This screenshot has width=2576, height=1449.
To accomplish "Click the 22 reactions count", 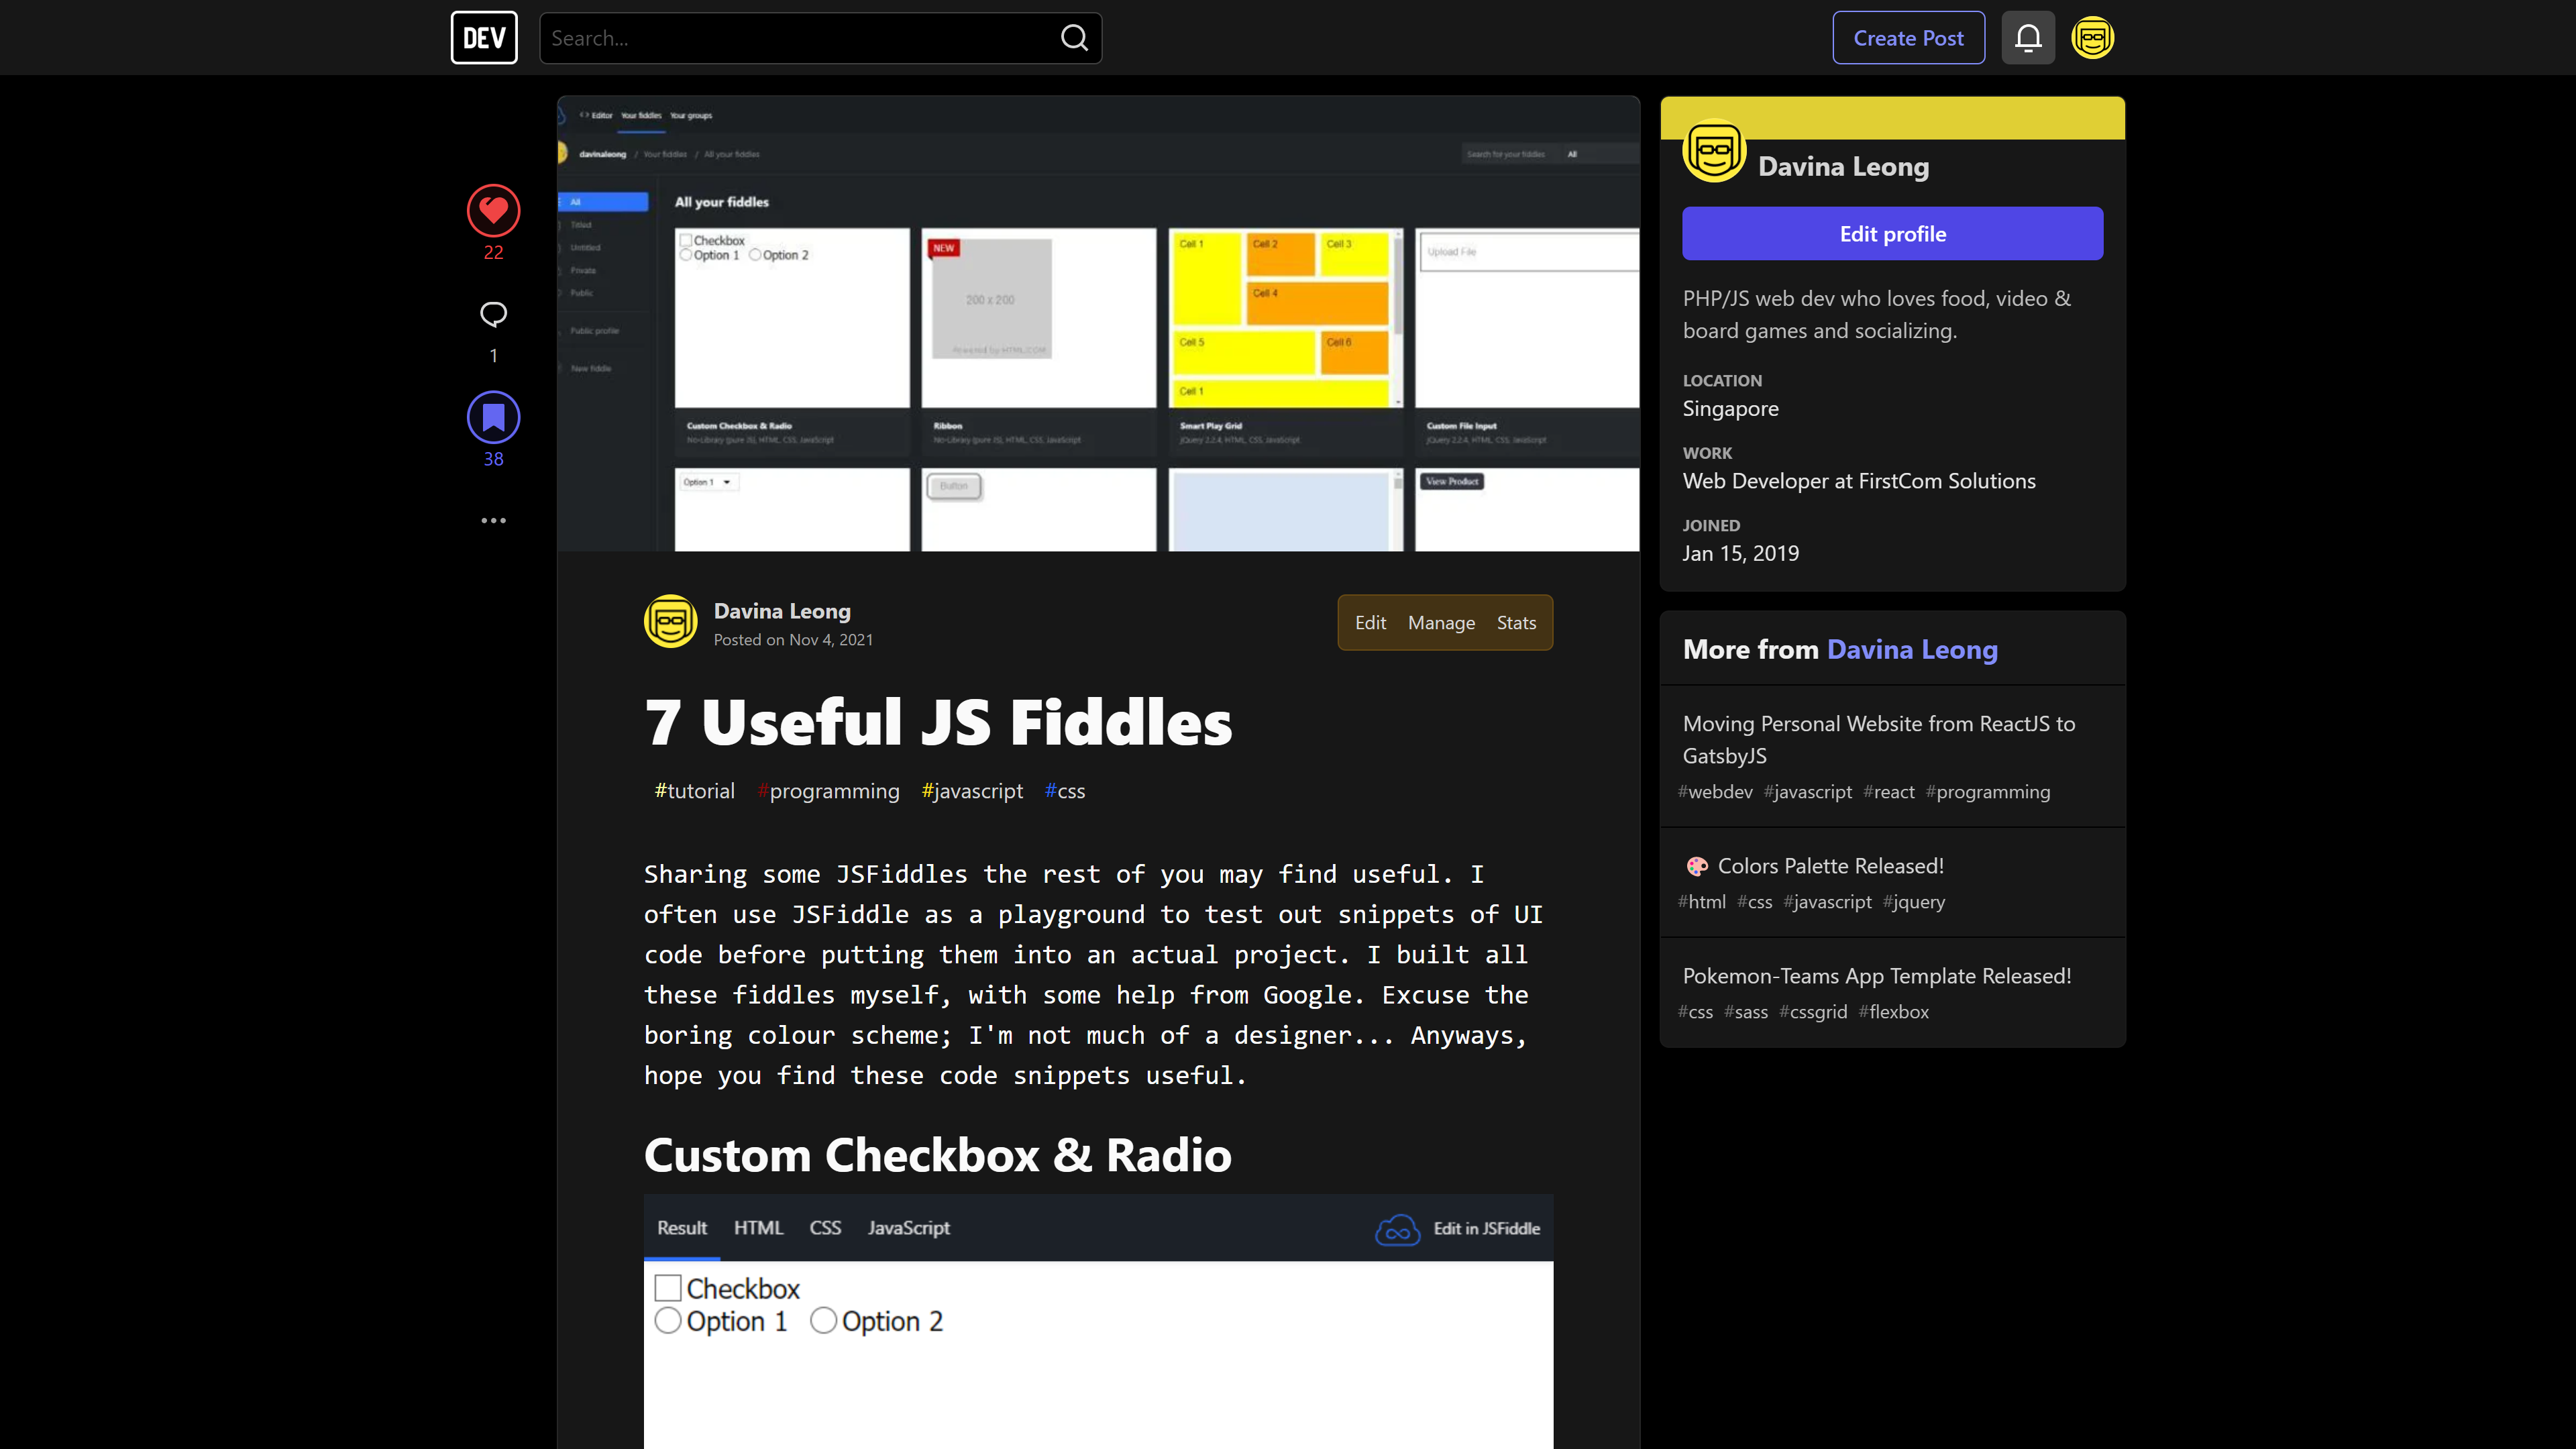I will coord(493,253).
